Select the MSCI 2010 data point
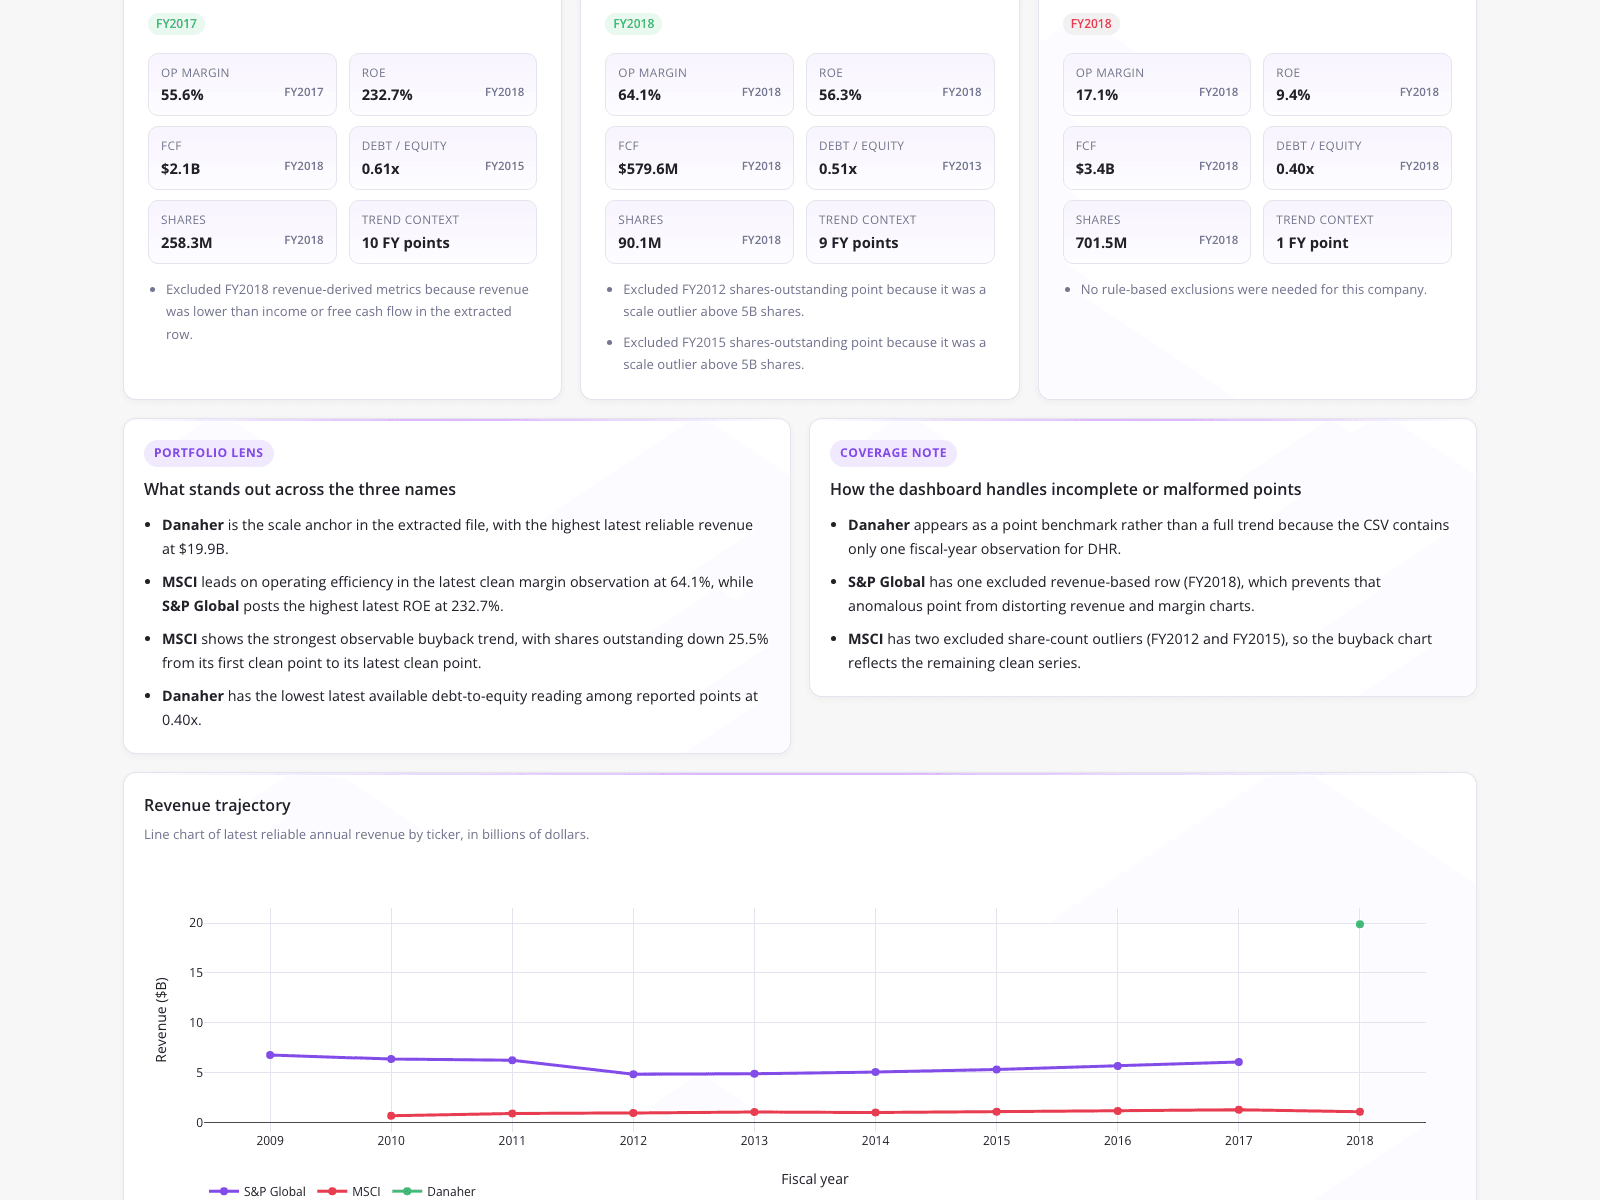Screen dimensions: 1600x1200 [391, 1115]
